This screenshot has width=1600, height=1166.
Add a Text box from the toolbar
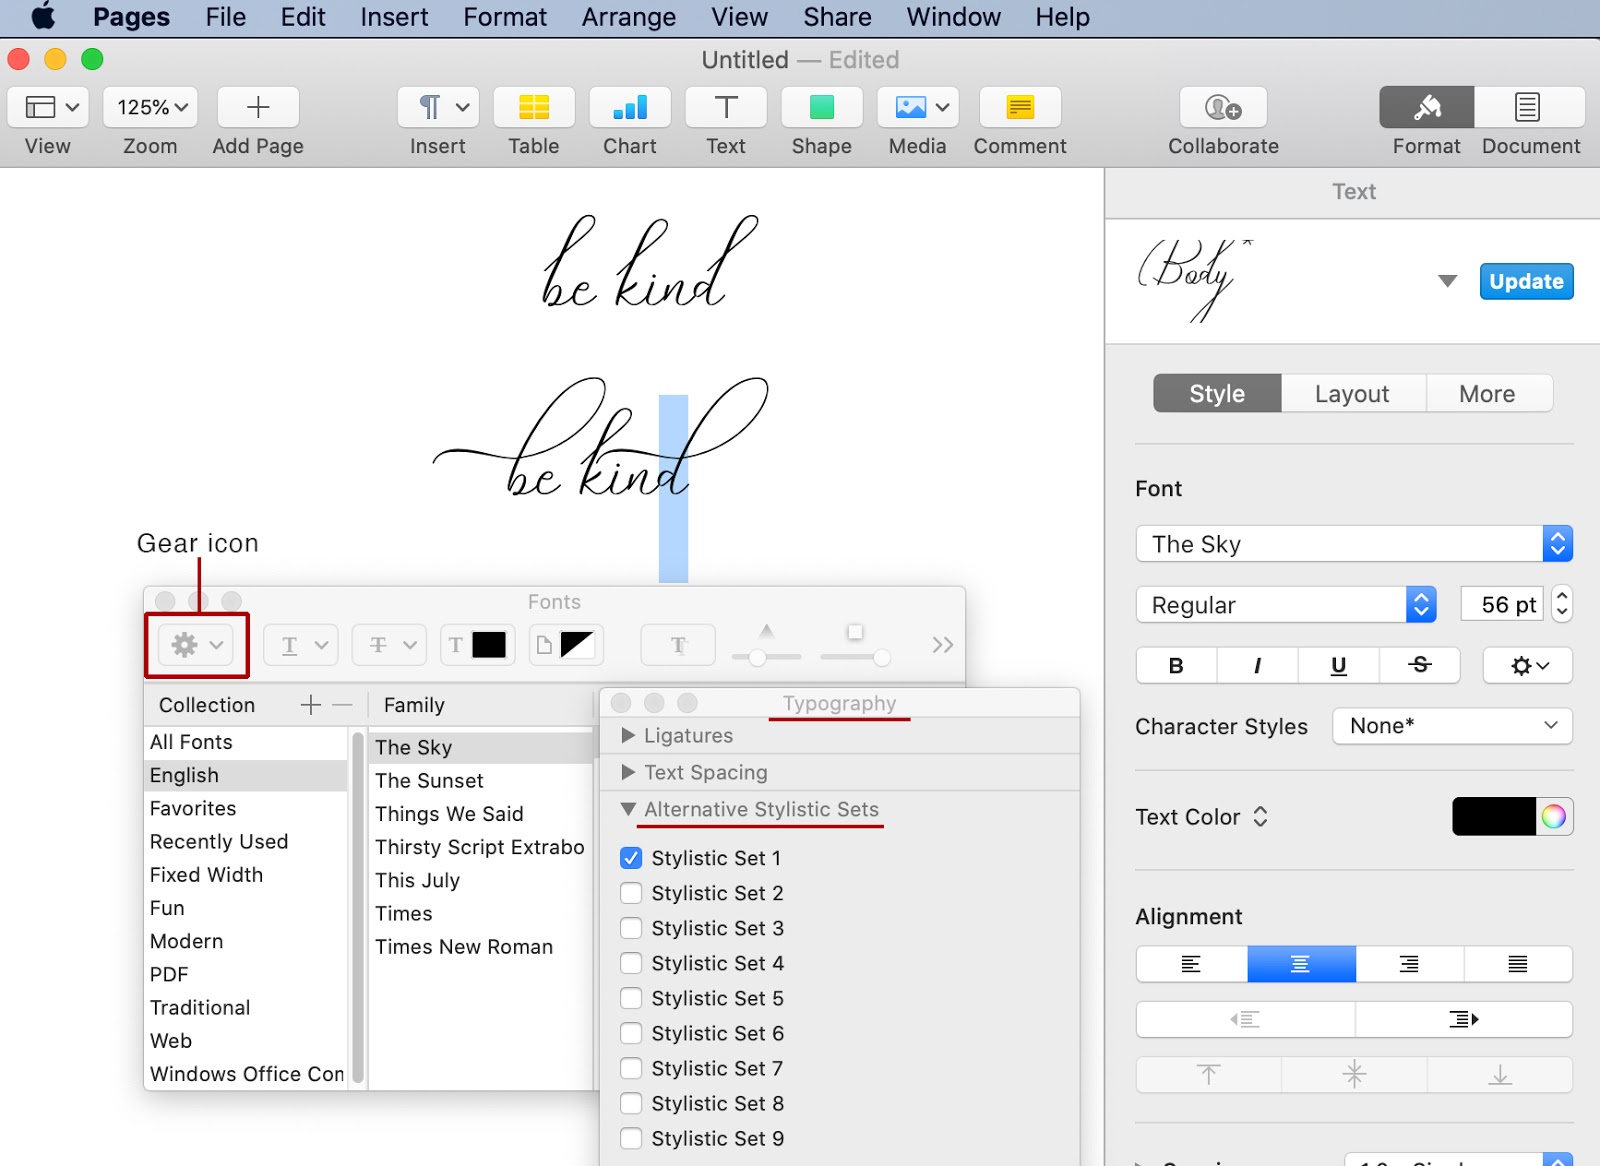click(726, 107)
